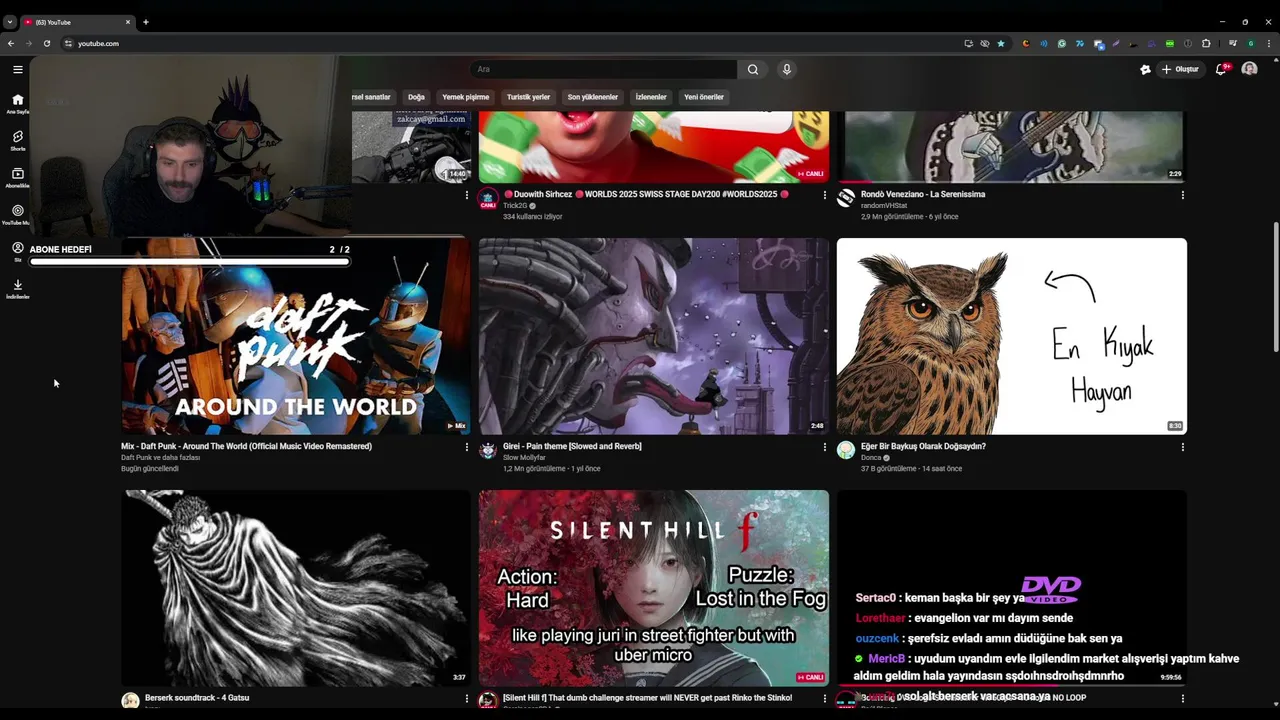
Task: Open Daft Punk Around The World title
Action: [x=246, y=446]
